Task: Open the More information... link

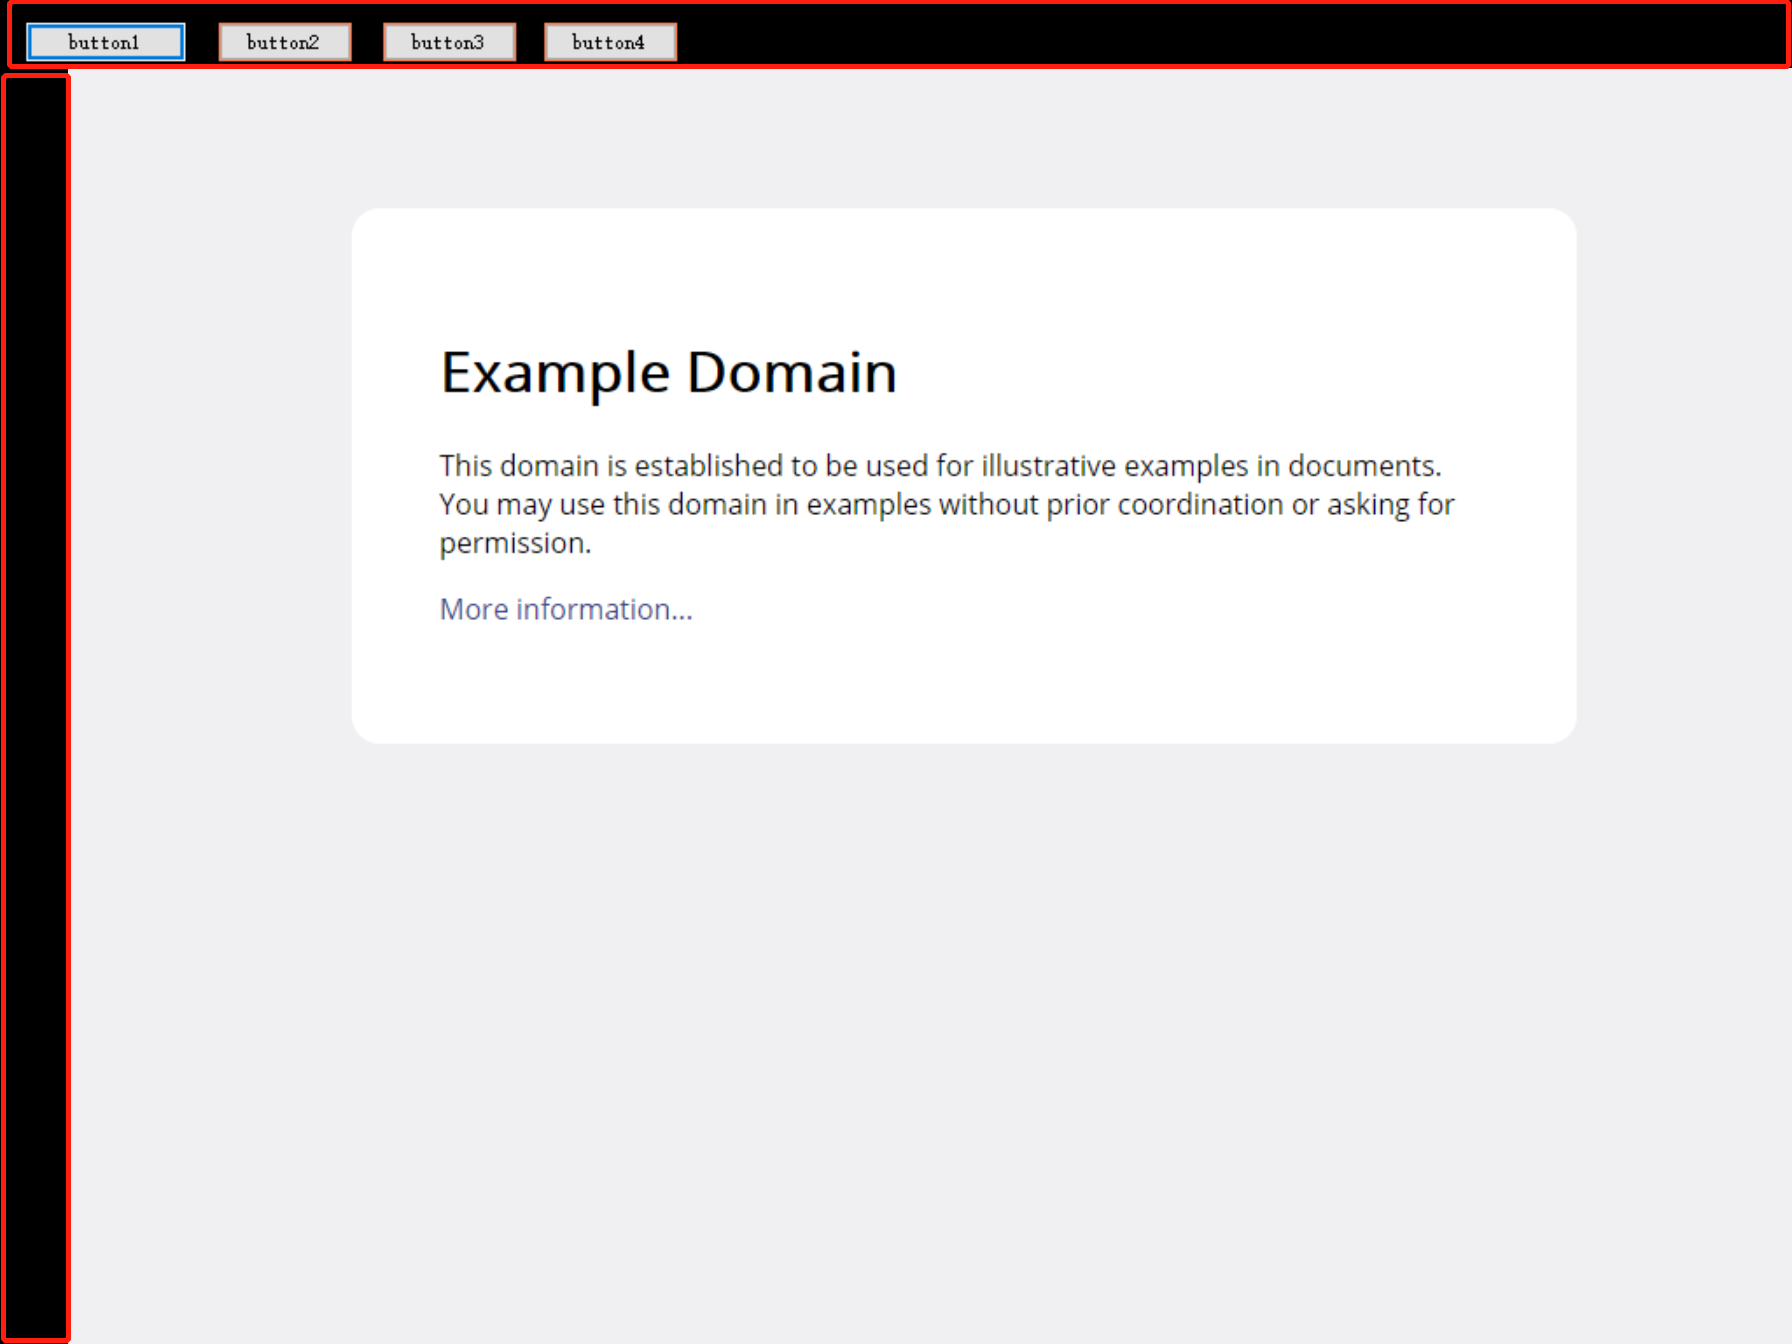Action: click(x=566, y=609)
